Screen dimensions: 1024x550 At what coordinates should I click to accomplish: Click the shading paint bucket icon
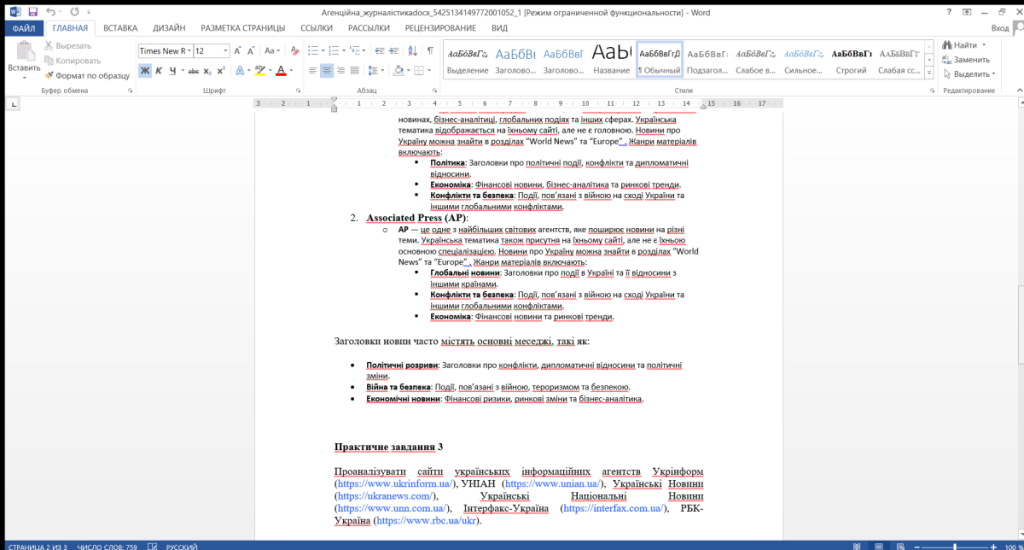(398, 71)
